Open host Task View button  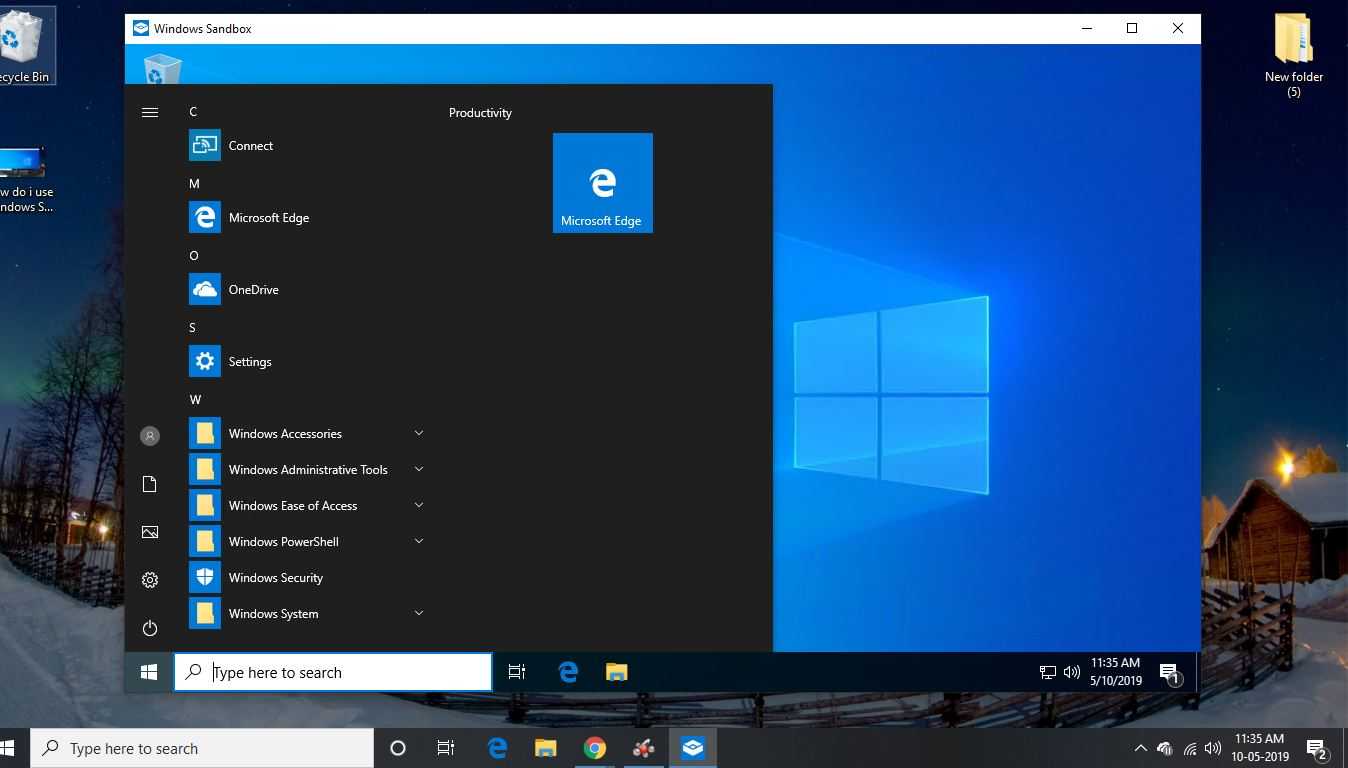(x=446, y=748)
